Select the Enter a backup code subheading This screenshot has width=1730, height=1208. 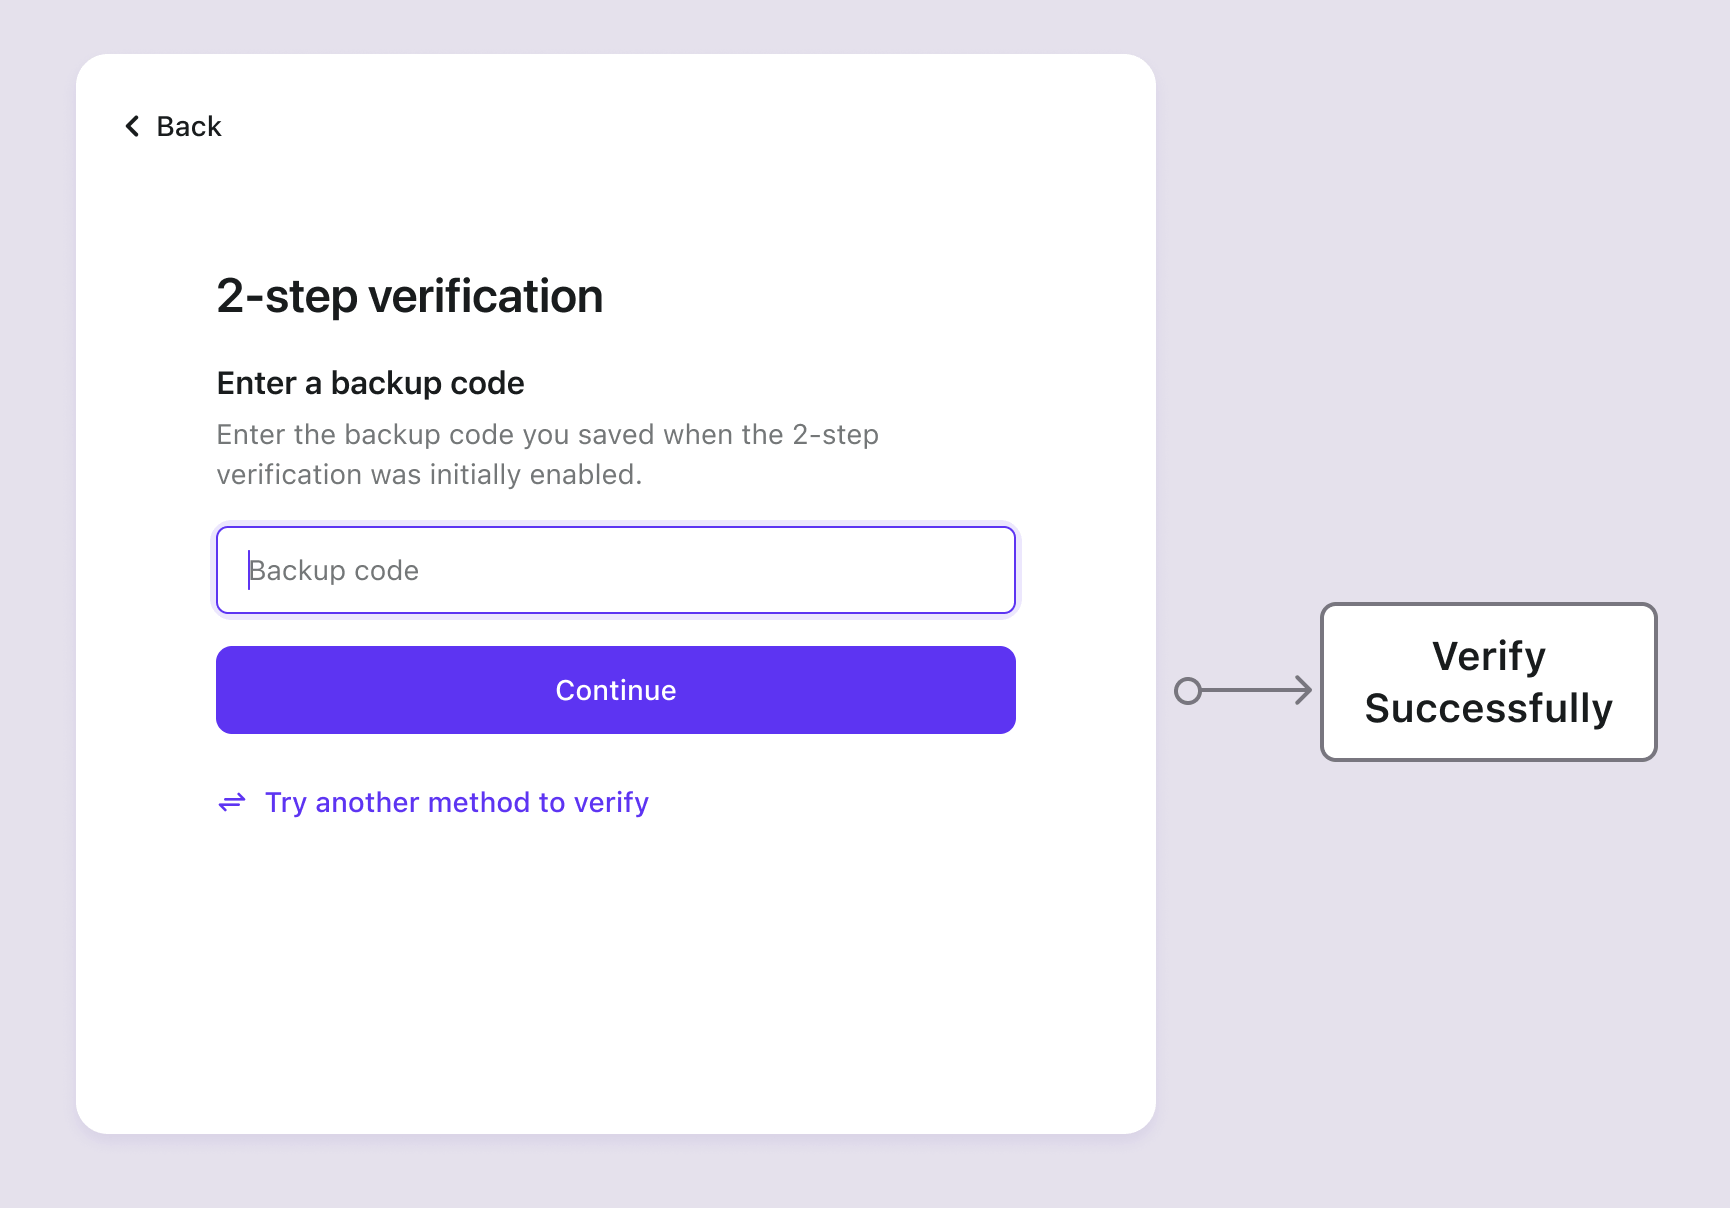tap(370, 382)
